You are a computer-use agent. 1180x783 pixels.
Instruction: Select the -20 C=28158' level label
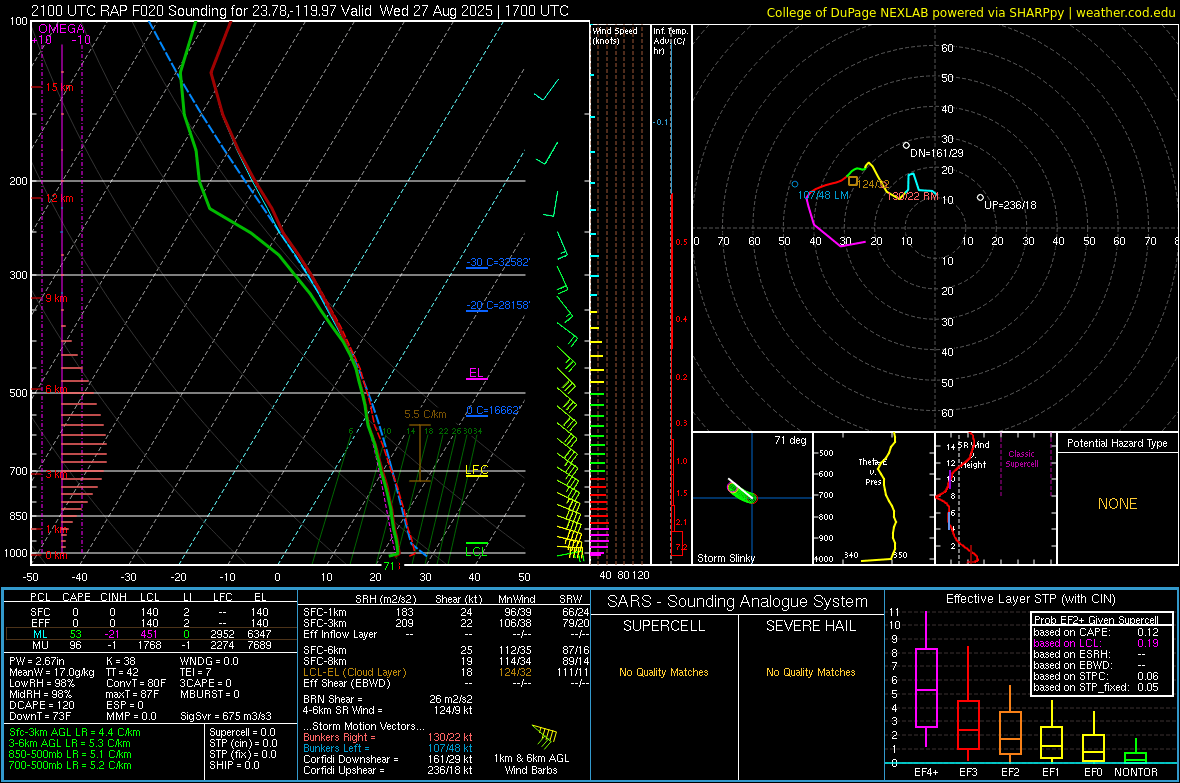[x=498, y=305]
